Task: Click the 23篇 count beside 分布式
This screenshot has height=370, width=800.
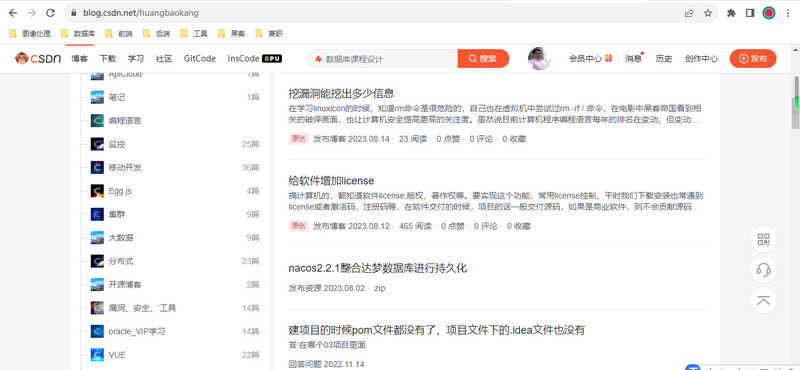Action: pos(251,261)
